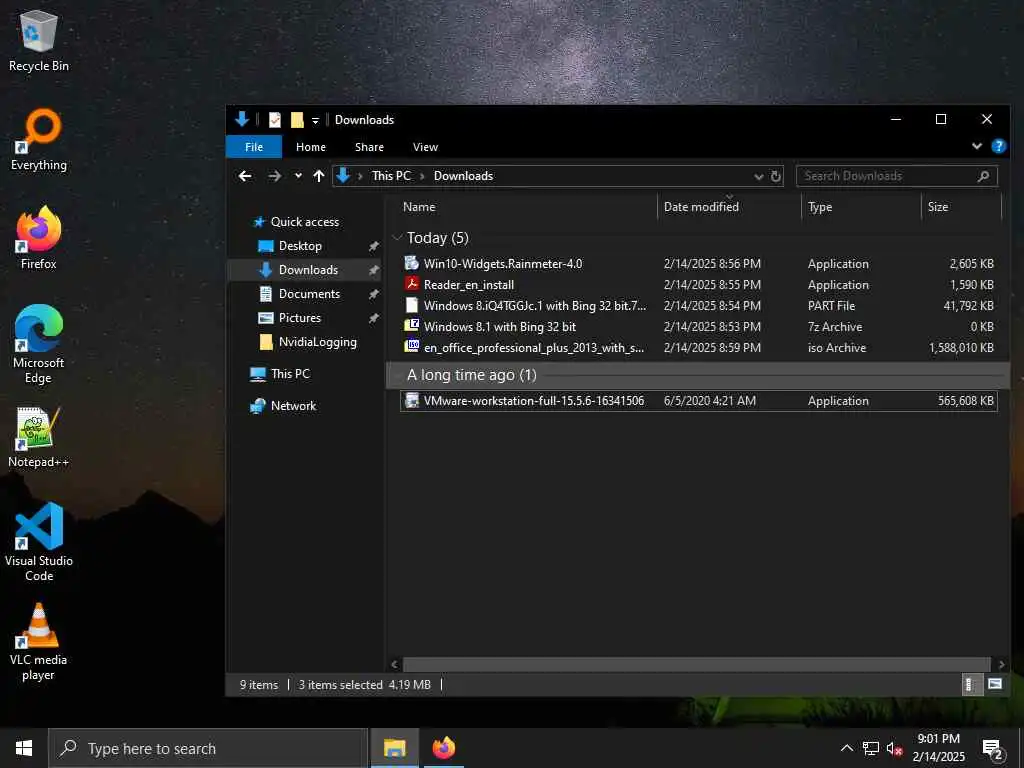Viewport: 1024px width, 768px height.
Task: Click the blue Downloads arrow title bar icon
Action: pos(242,119)
